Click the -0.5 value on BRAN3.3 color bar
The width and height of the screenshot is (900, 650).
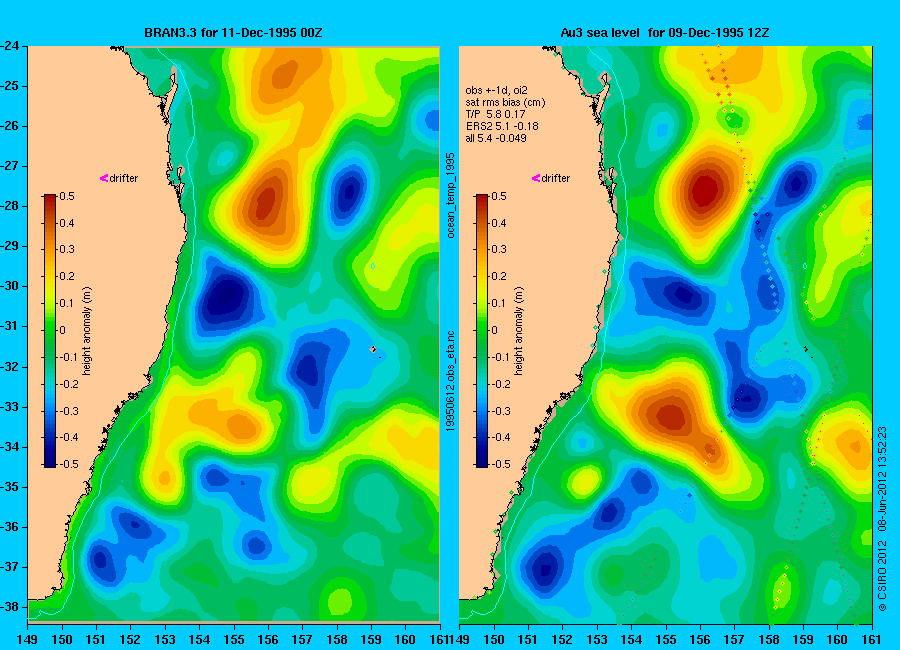[x=69, y=464]
